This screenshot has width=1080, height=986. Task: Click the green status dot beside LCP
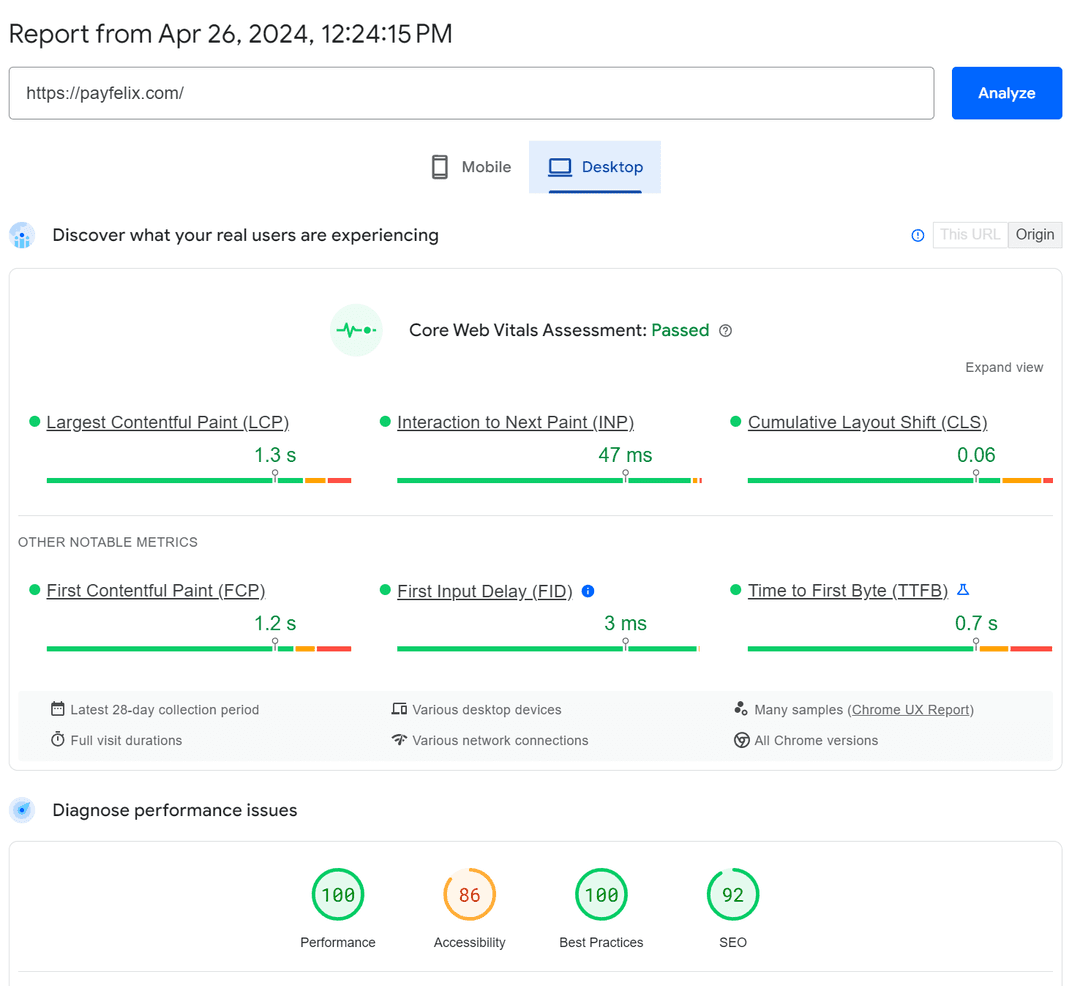coord(34,421)
